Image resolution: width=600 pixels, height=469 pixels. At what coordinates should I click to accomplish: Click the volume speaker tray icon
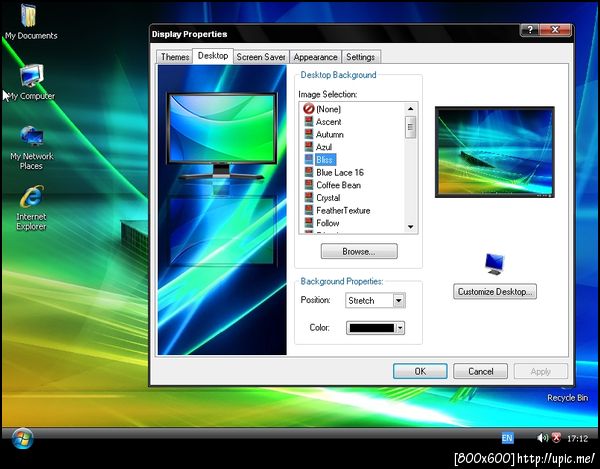[542, 438]
